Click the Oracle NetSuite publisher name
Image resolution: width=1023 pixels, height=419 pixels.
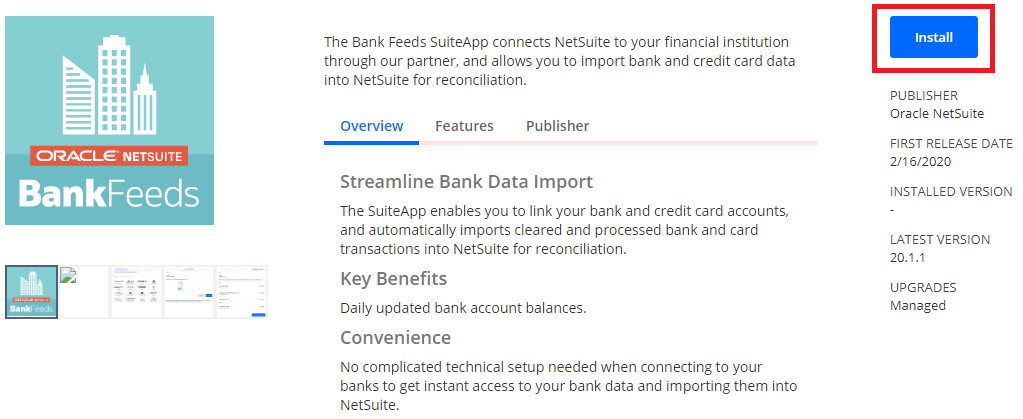pyautogui.click(x=937, y=114)
